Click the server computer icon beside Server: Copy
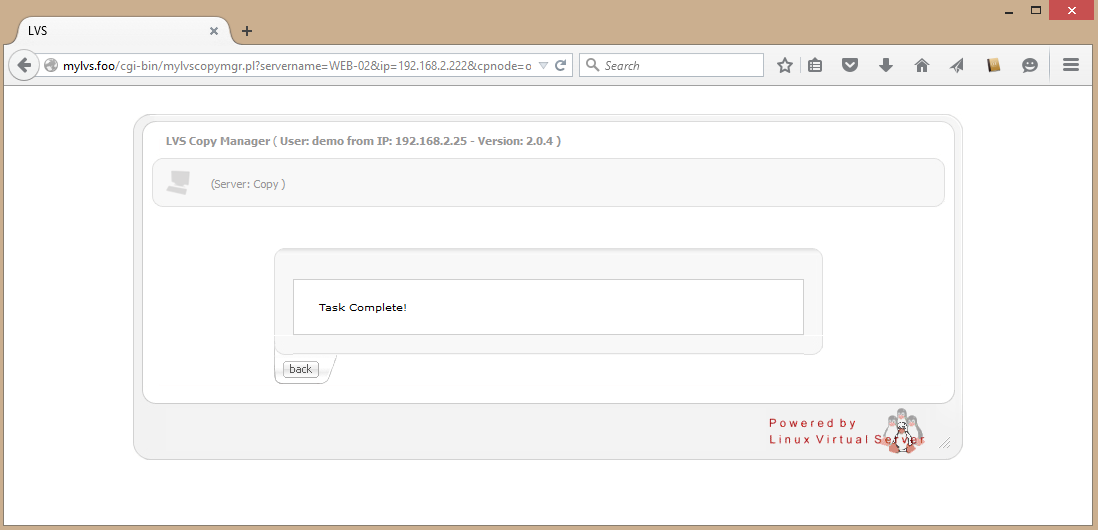Viewport: 1098px width, 530px height. click(x=178, y=183)
